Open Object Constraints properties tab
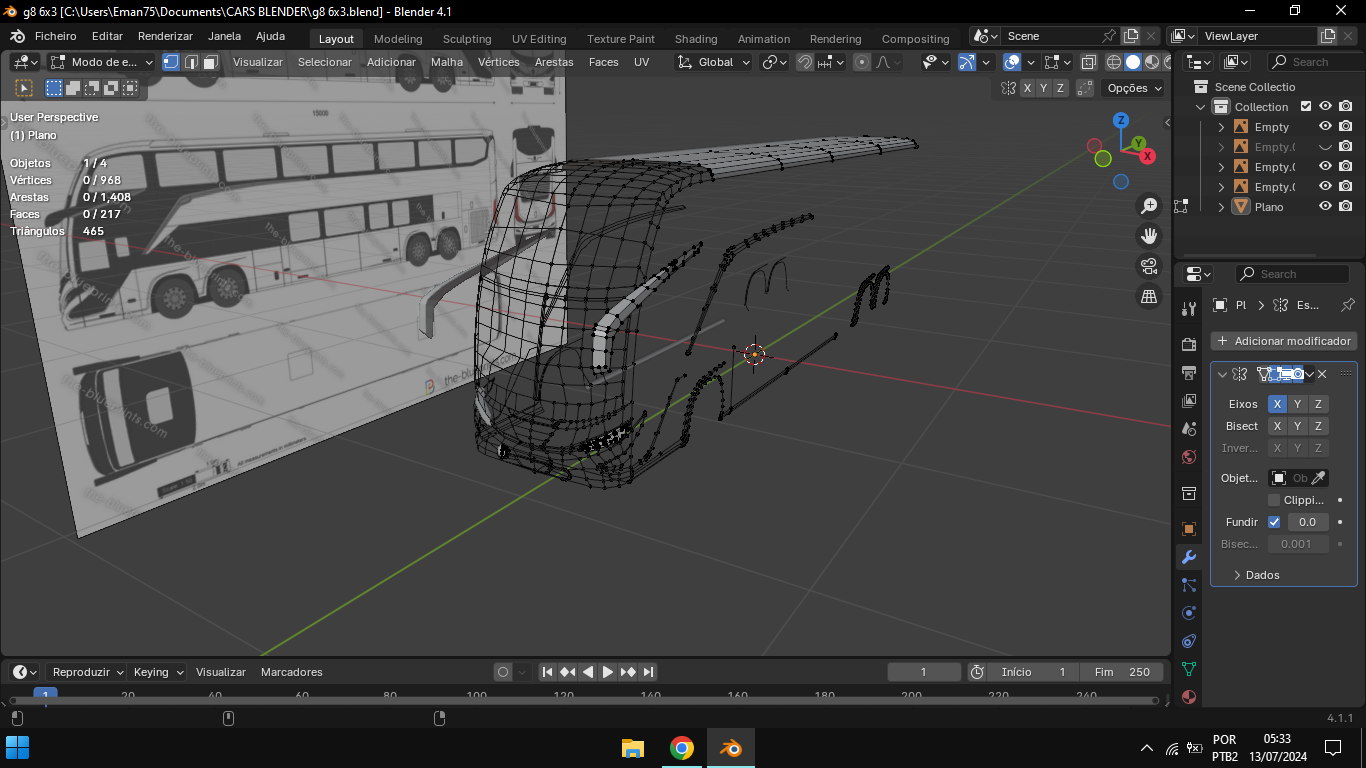The image size is (1366, 768). coord(1189,641)
